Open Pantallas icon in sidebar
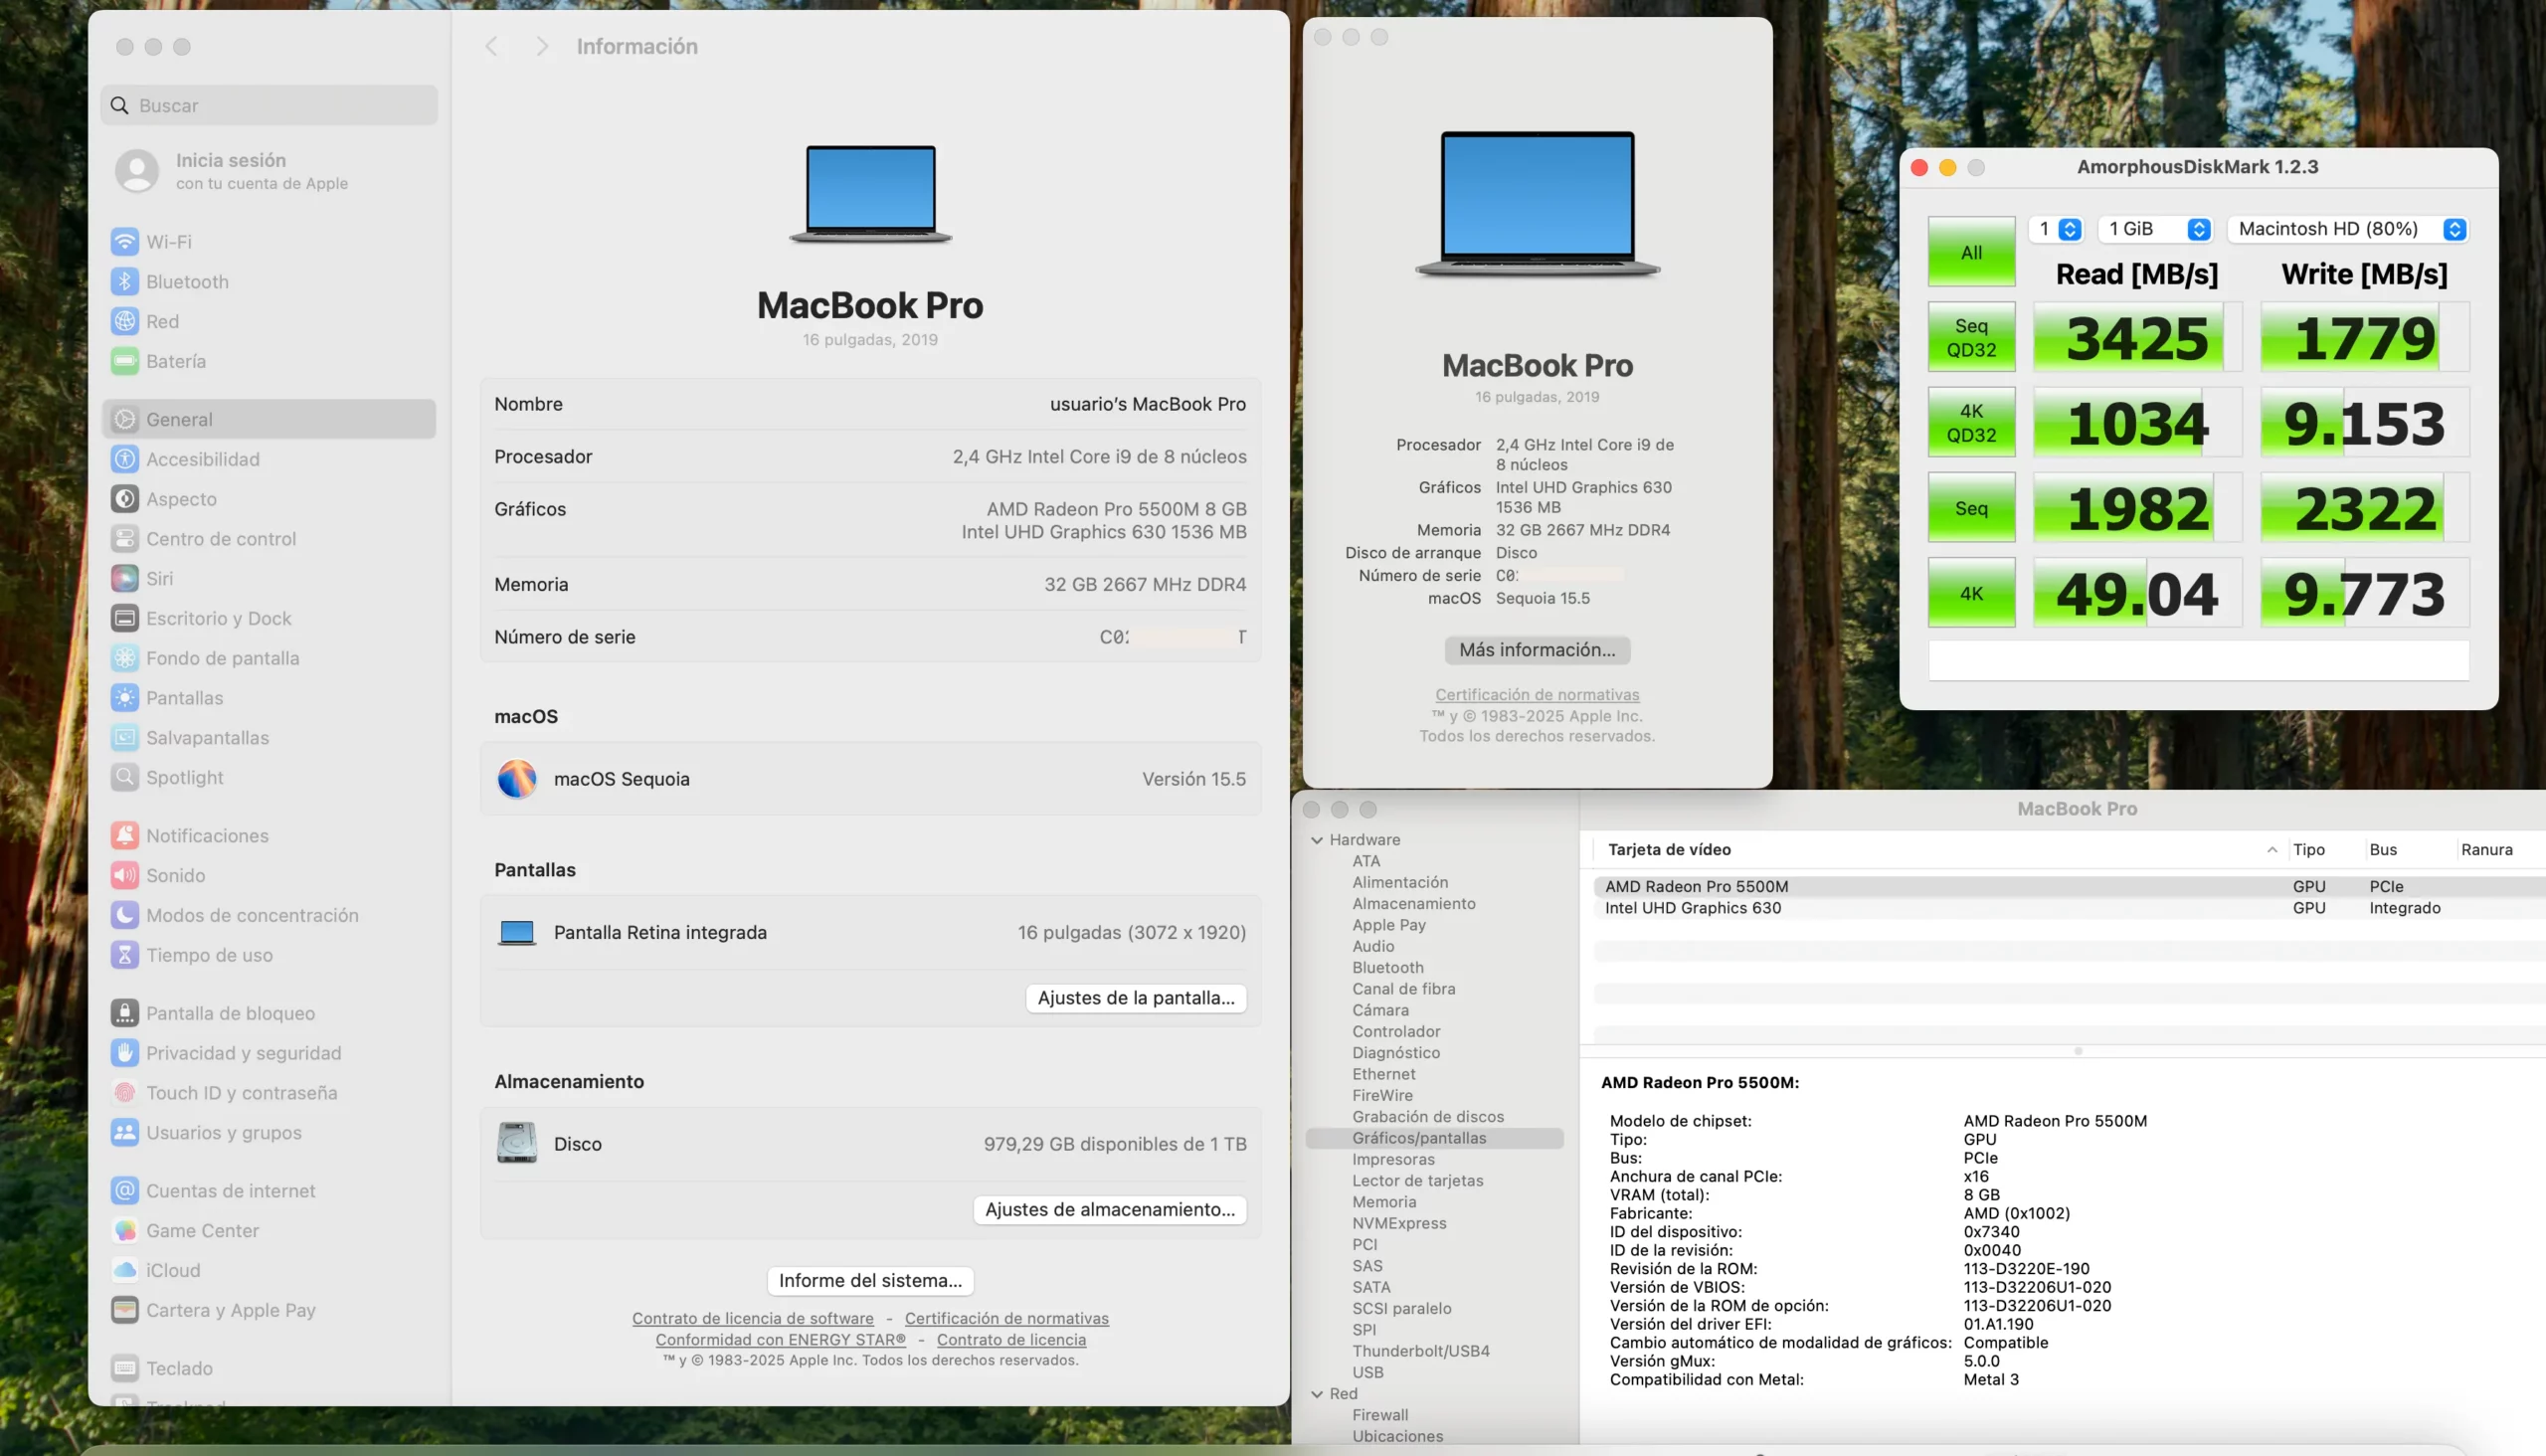This screenshot has height=1456, width=2546. point(124,698)
